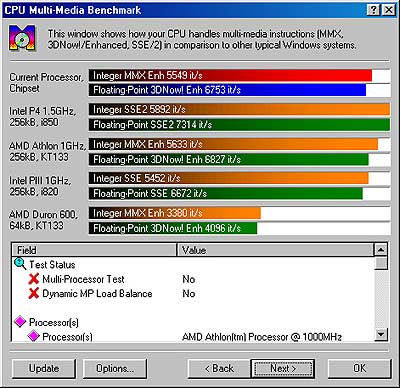Open the Options dialog

click(115, 368)
